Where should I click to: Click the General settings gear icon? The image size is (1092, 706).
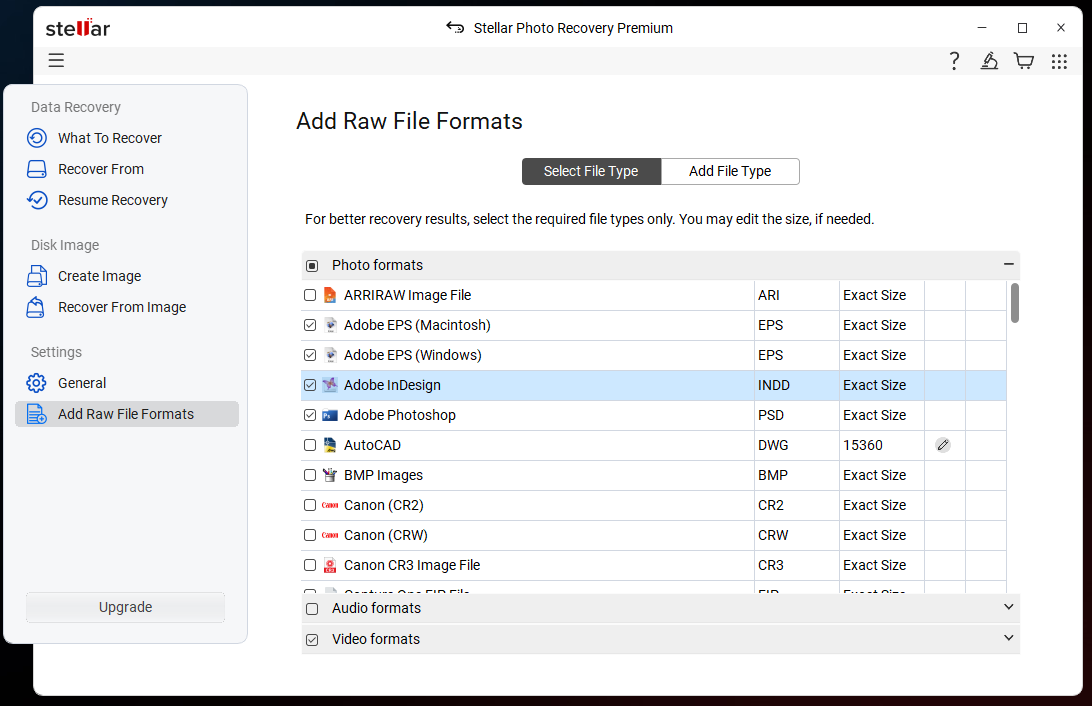(36, 383)
